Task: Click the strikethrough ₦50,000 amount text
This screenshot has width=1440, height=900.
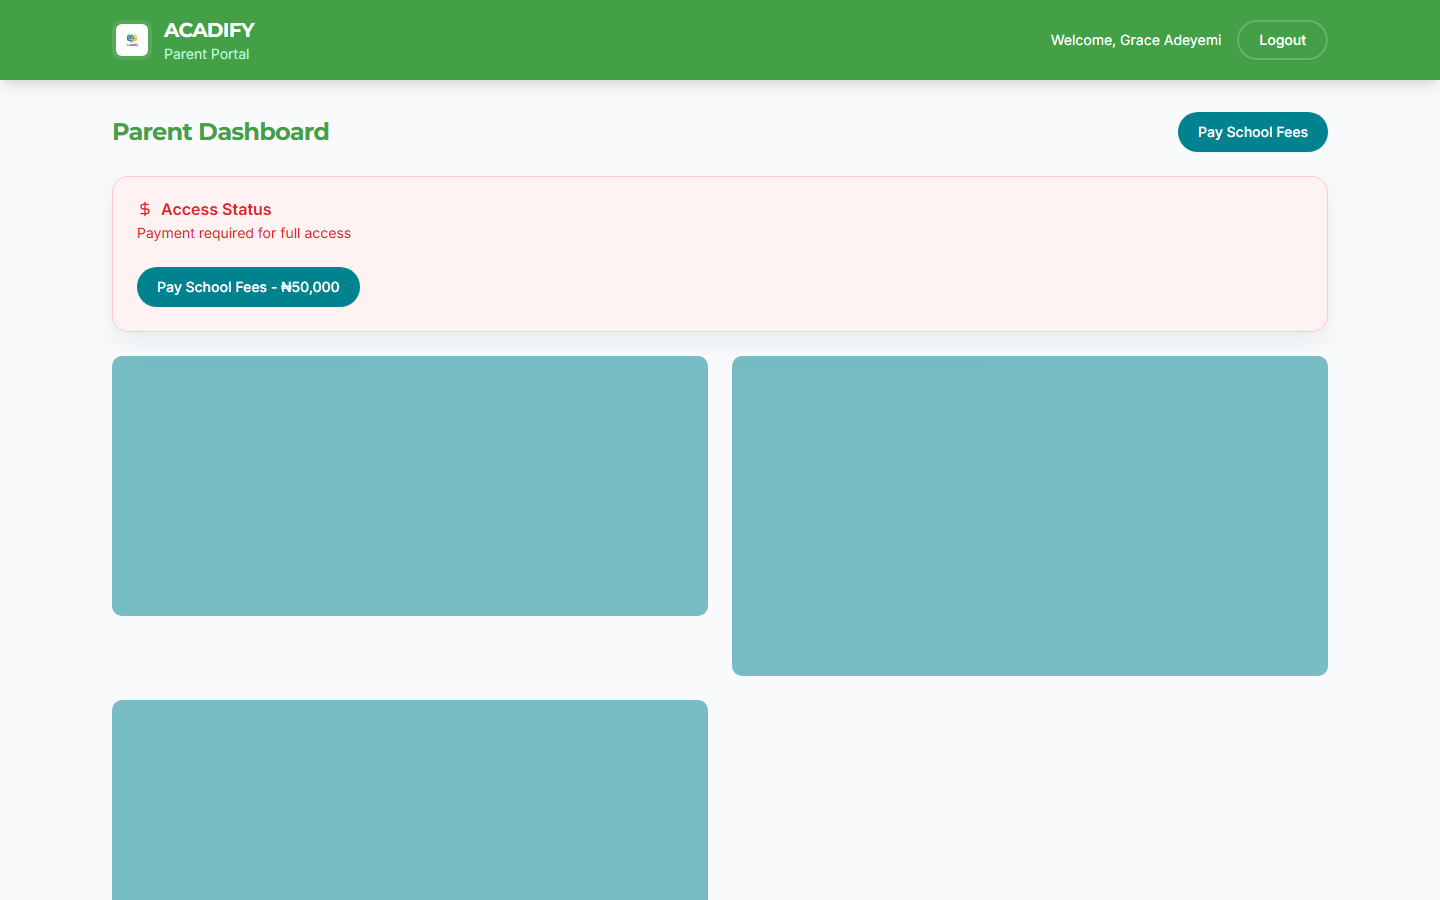Action: point(309,287)
